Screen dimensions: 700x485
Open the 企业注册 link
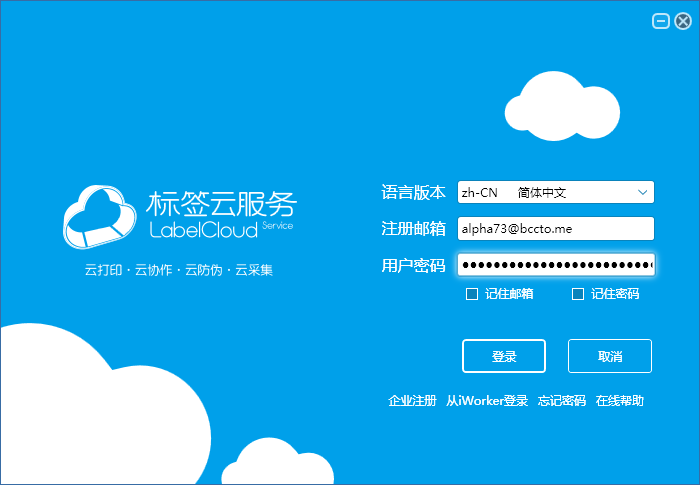tap(412, 401)
